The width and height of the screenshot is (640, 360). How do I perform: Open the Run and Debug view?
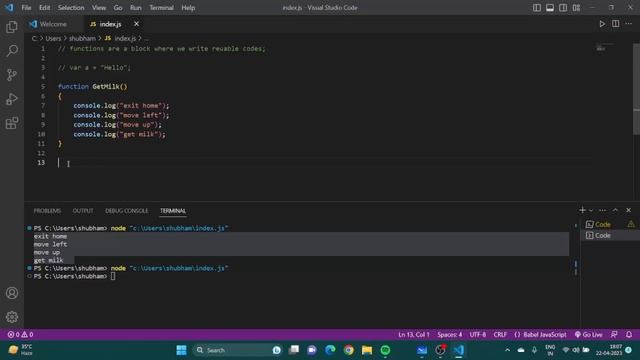coord(12,99)
